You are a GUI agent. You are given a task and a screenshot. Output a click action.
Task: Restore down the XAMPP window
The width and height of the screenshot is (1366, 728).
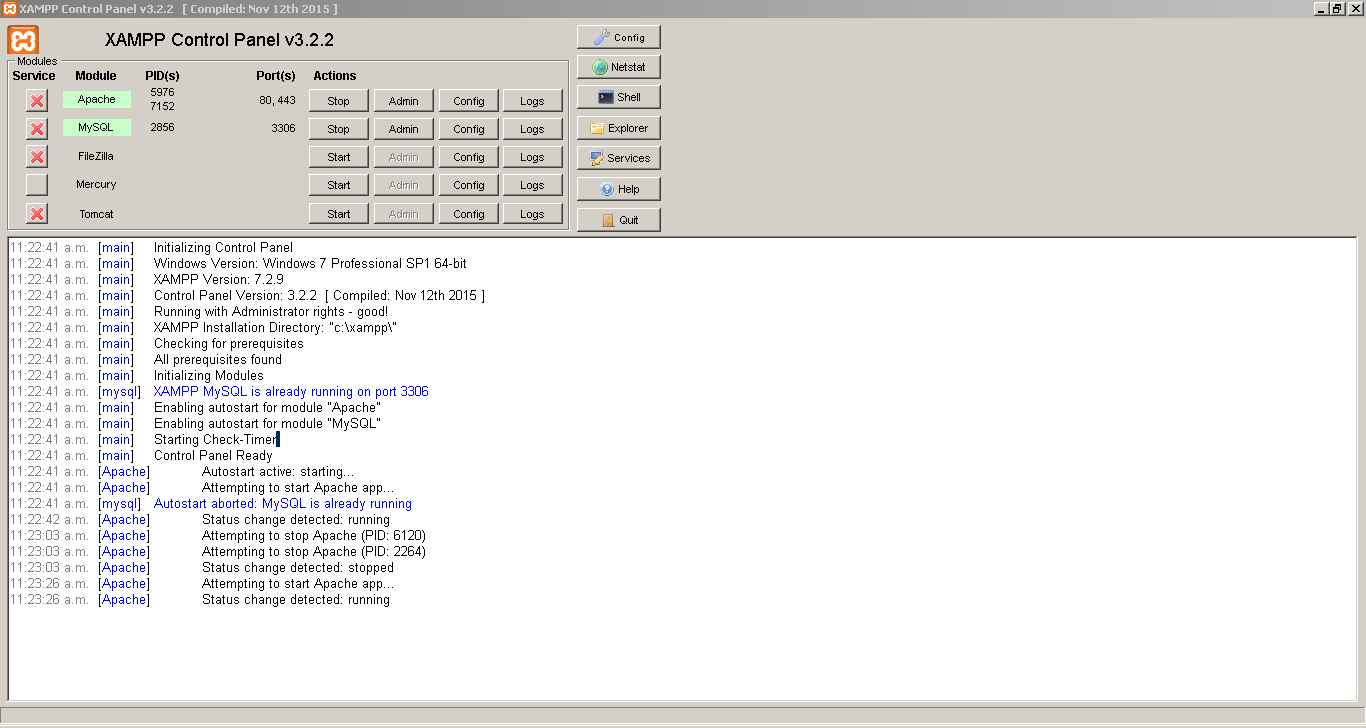(1337, 8)
